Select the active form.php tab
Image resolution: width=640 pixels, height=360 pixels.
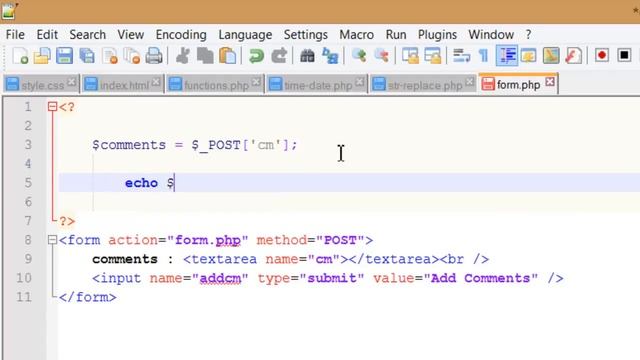(518, 84)
